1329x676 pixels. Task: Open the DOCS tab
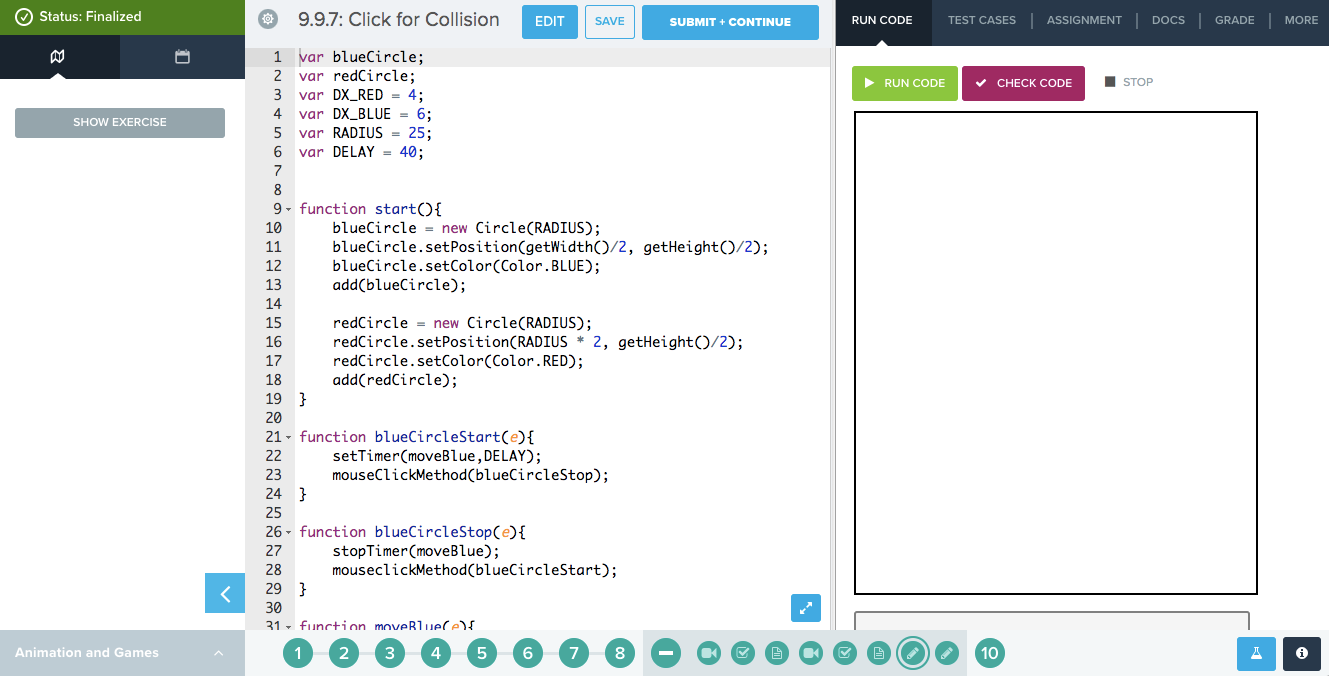(x=1168, y=19)
